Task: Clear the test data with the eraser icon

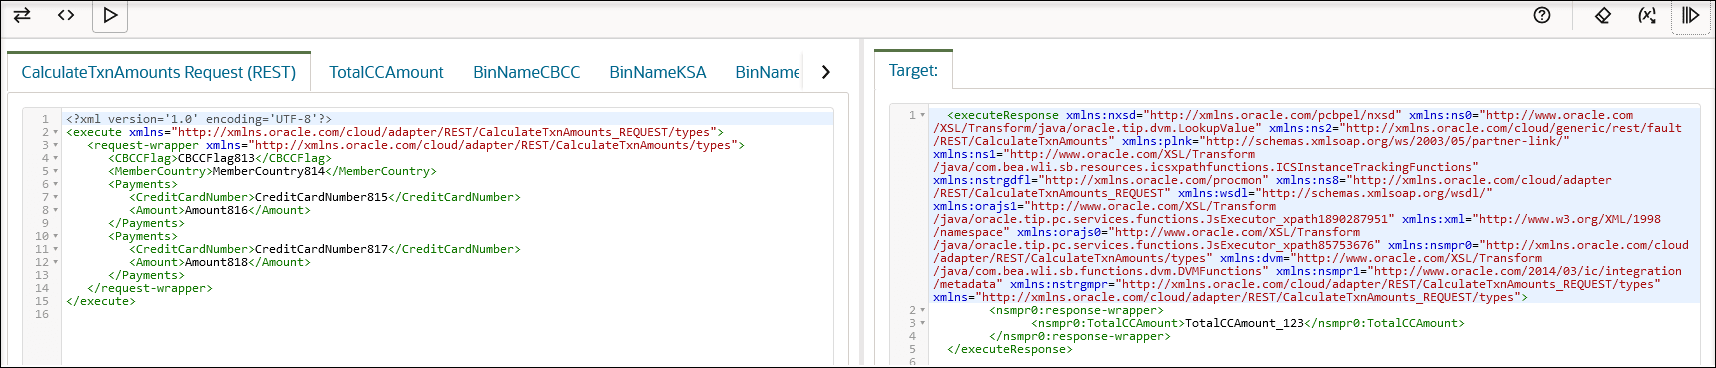Action: click(1602, 15)
